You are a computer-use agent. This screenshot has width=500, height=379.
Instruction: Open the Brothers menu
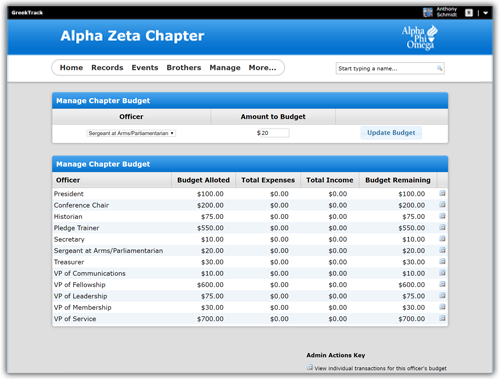click(184, 68)
